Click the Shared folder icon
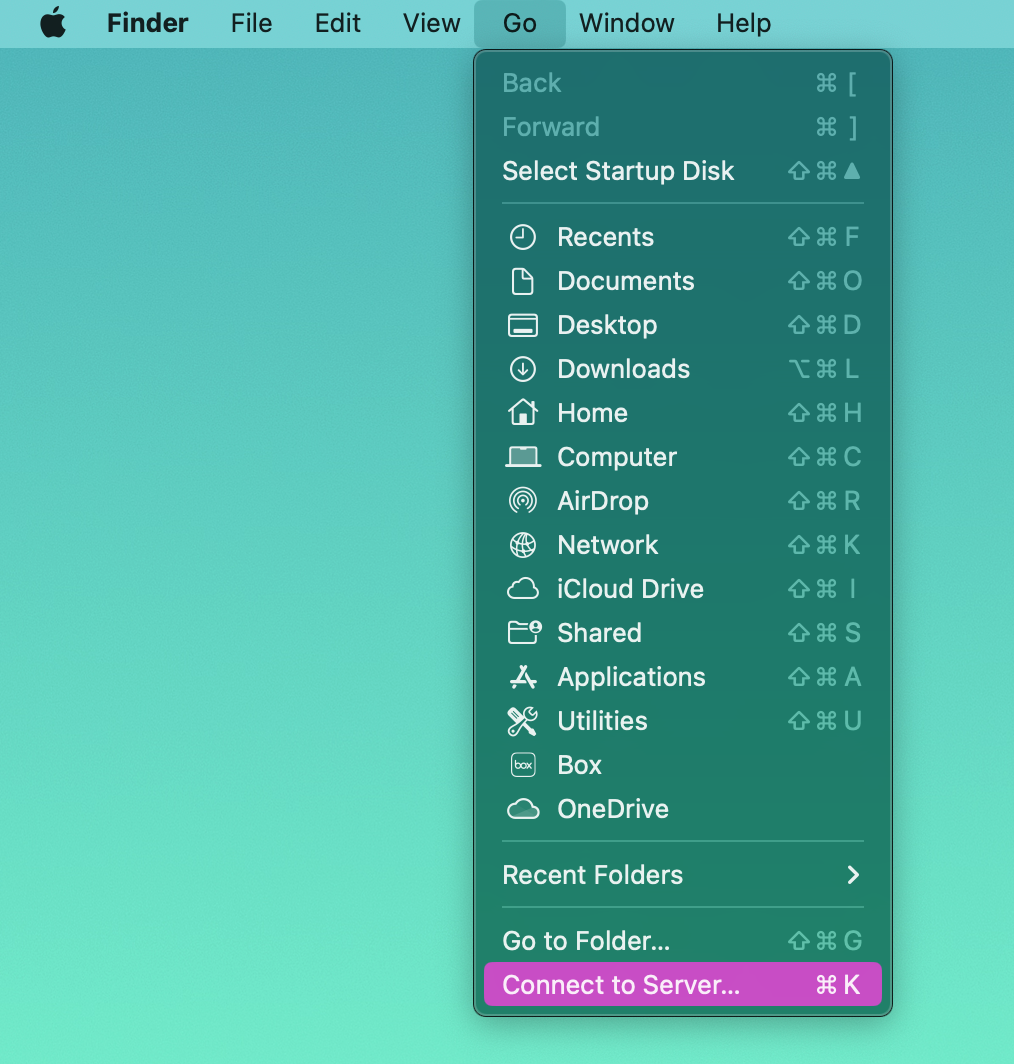1014x1064 pixels. (524, 632)
